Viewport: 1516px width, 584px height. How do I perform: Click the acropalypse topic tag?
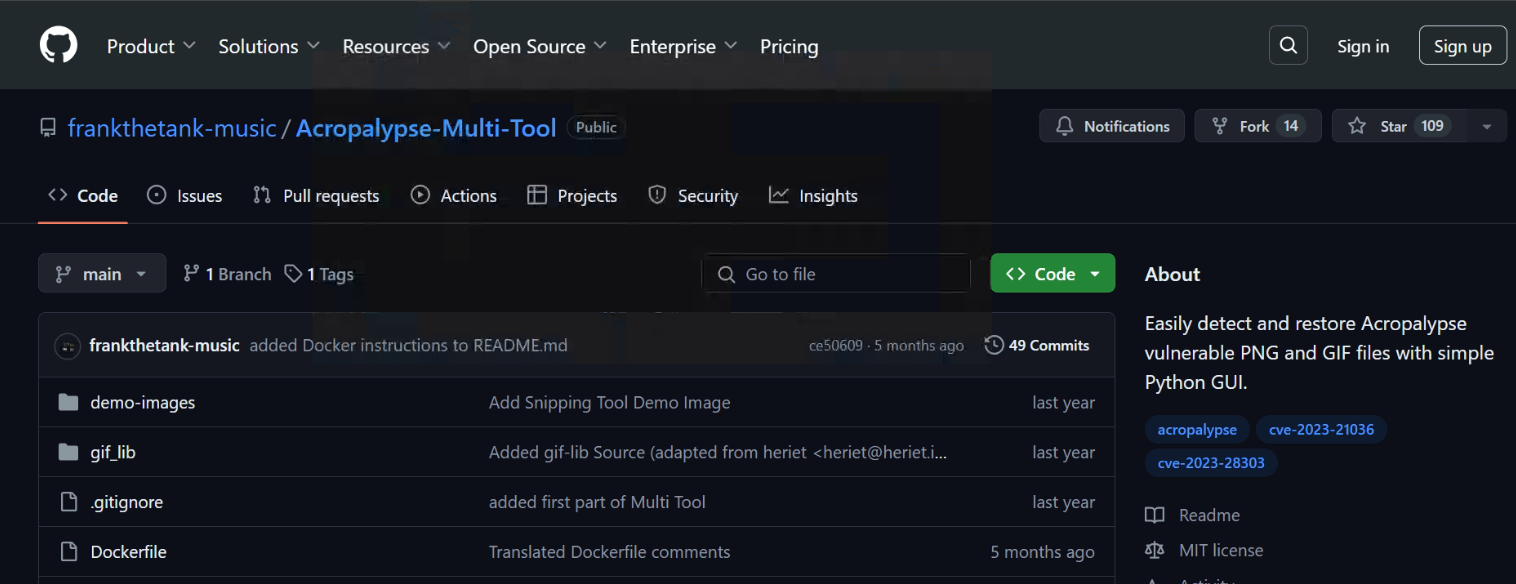pyautogui.click(x=1197, y=430)
